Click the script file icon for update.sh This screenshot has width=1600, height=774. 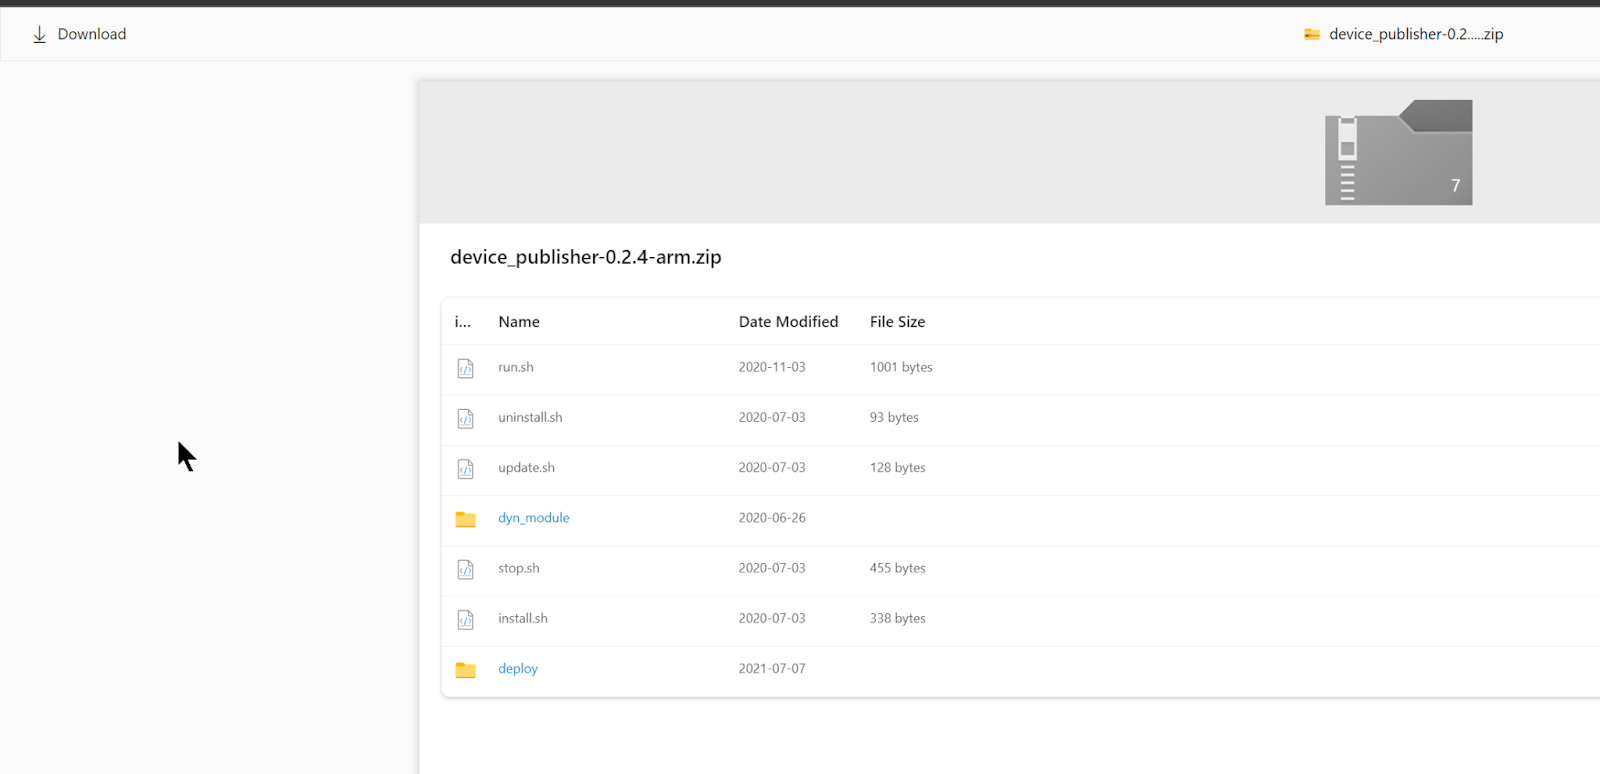pos(465,469)
